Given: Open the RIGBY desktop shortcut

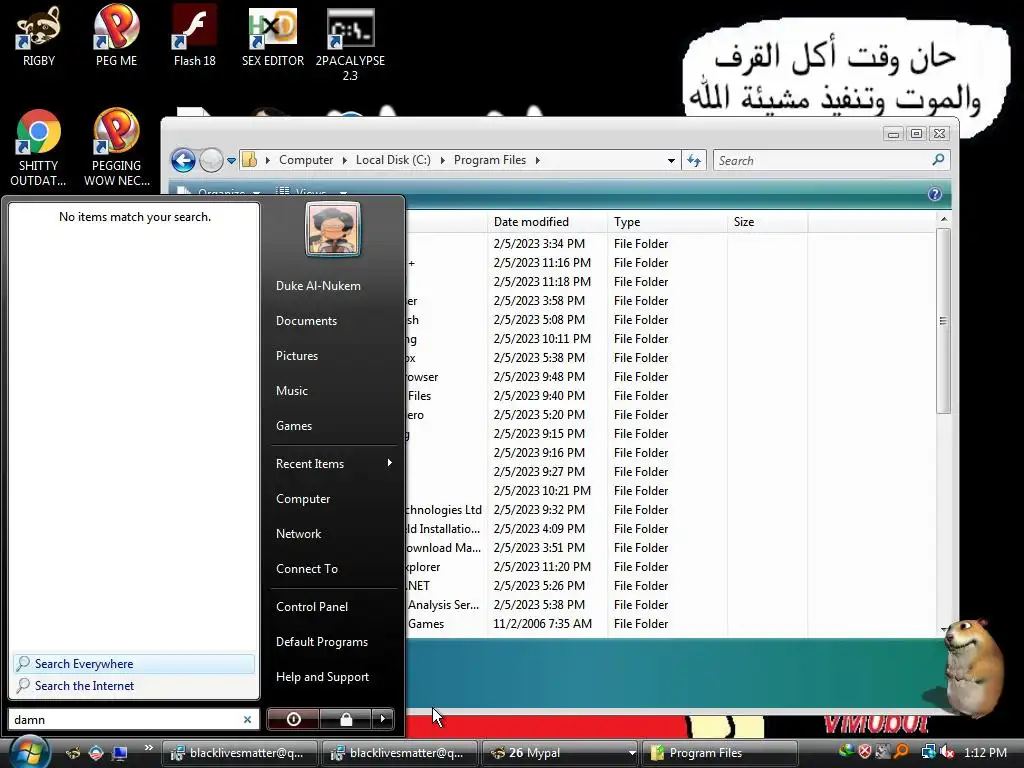Looking at the screenshot, I should pyautogui.click(x=39, y=36).
